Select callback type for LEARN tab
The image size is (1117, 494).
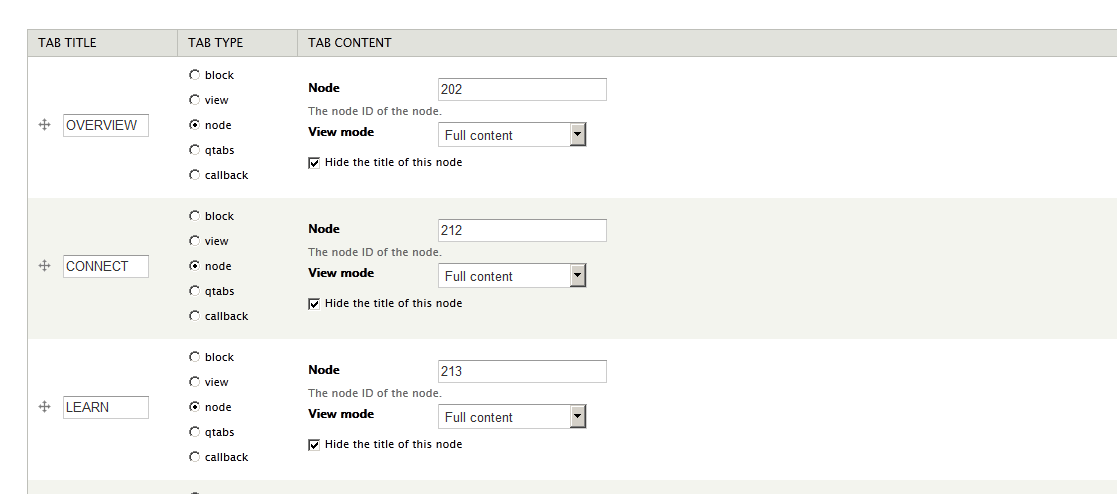(x=194, y=457)
